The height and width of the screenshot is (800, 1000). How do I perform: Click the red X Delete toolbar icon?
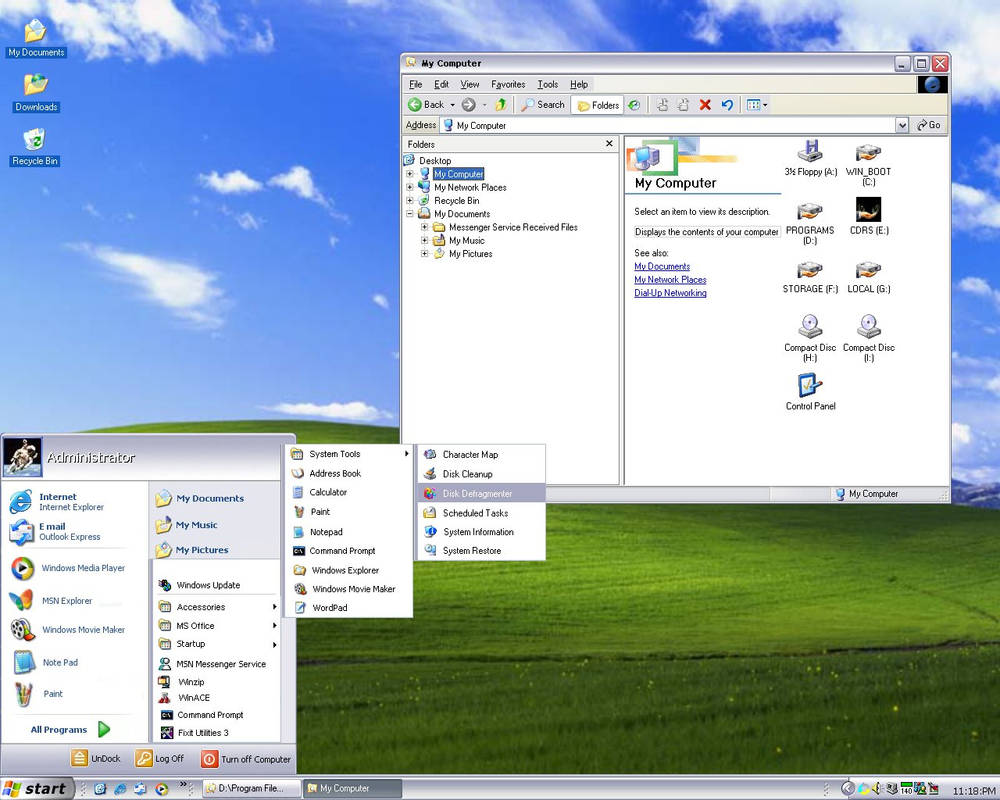tap(705, 104)
